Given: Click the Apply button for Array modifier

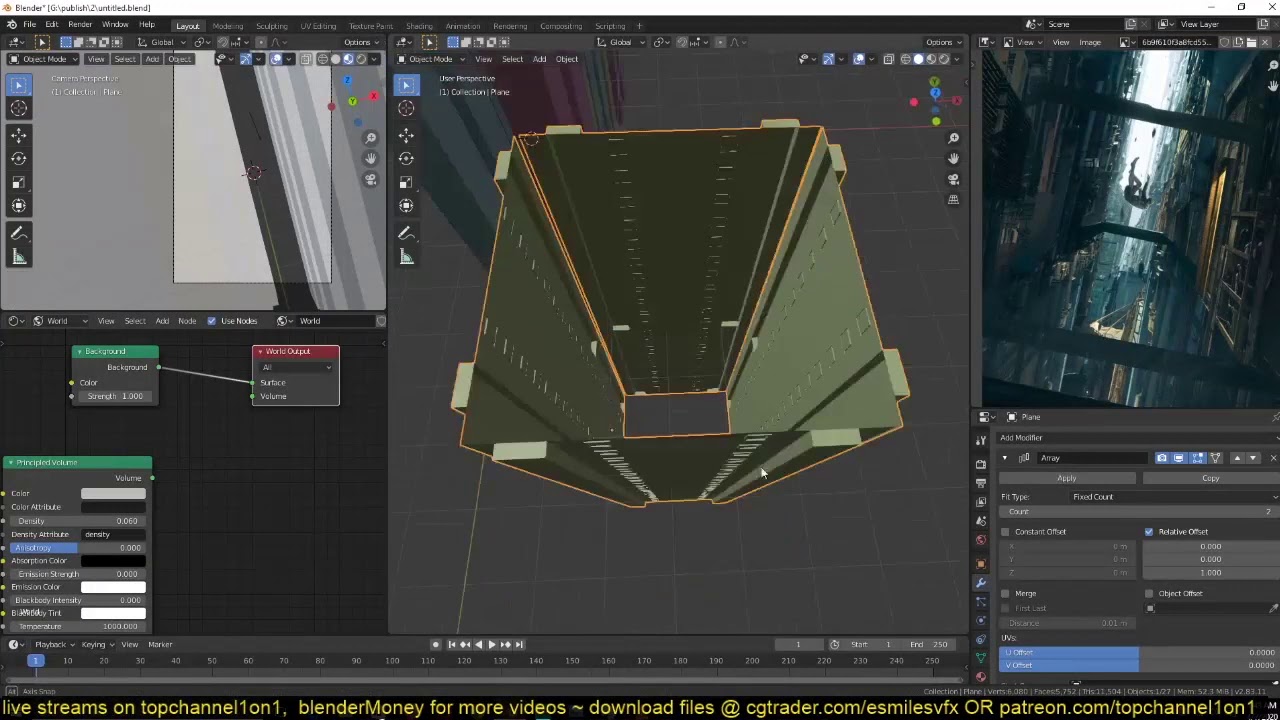Looking at the screenshot, I should [x=1067, y=478].
